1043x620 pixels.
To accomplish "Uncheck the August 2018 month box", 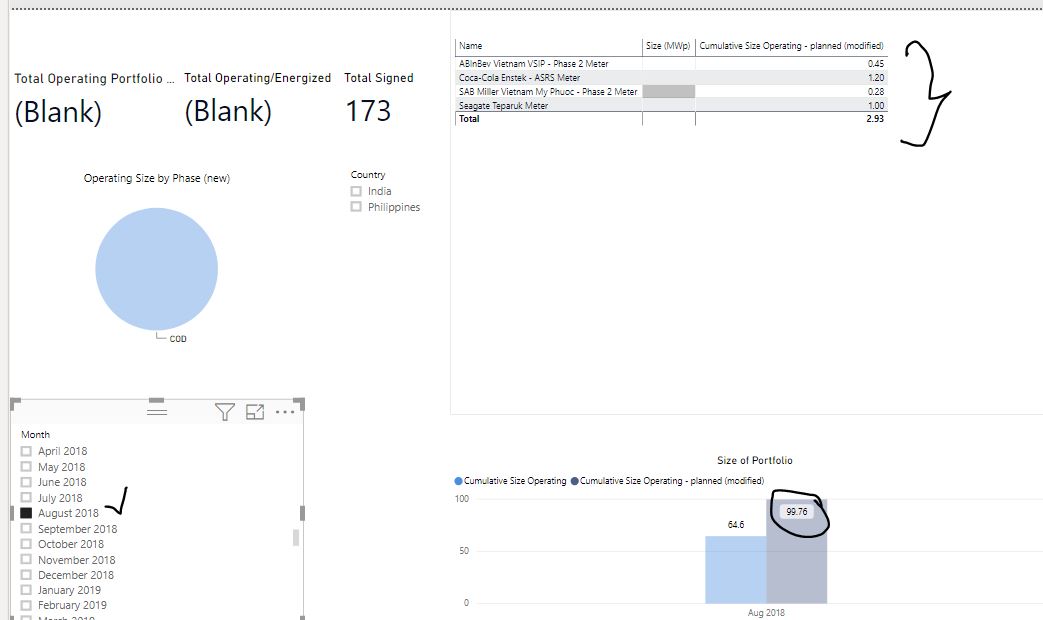I will click(26, 513).
